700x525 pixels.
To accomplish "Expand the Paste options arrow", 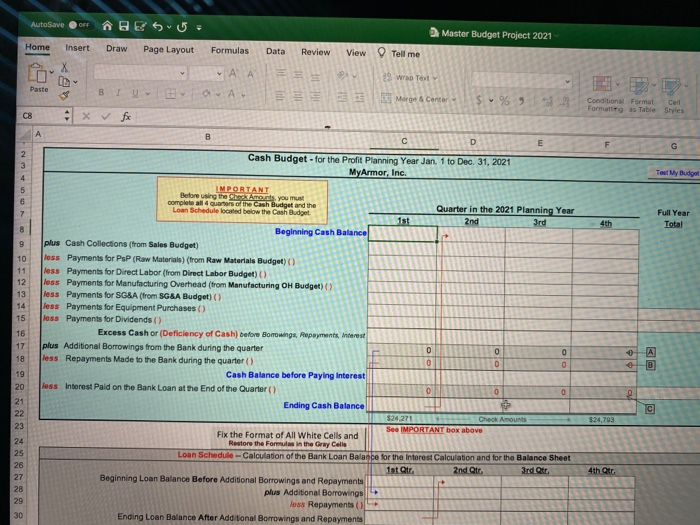I will pos(52,72).
